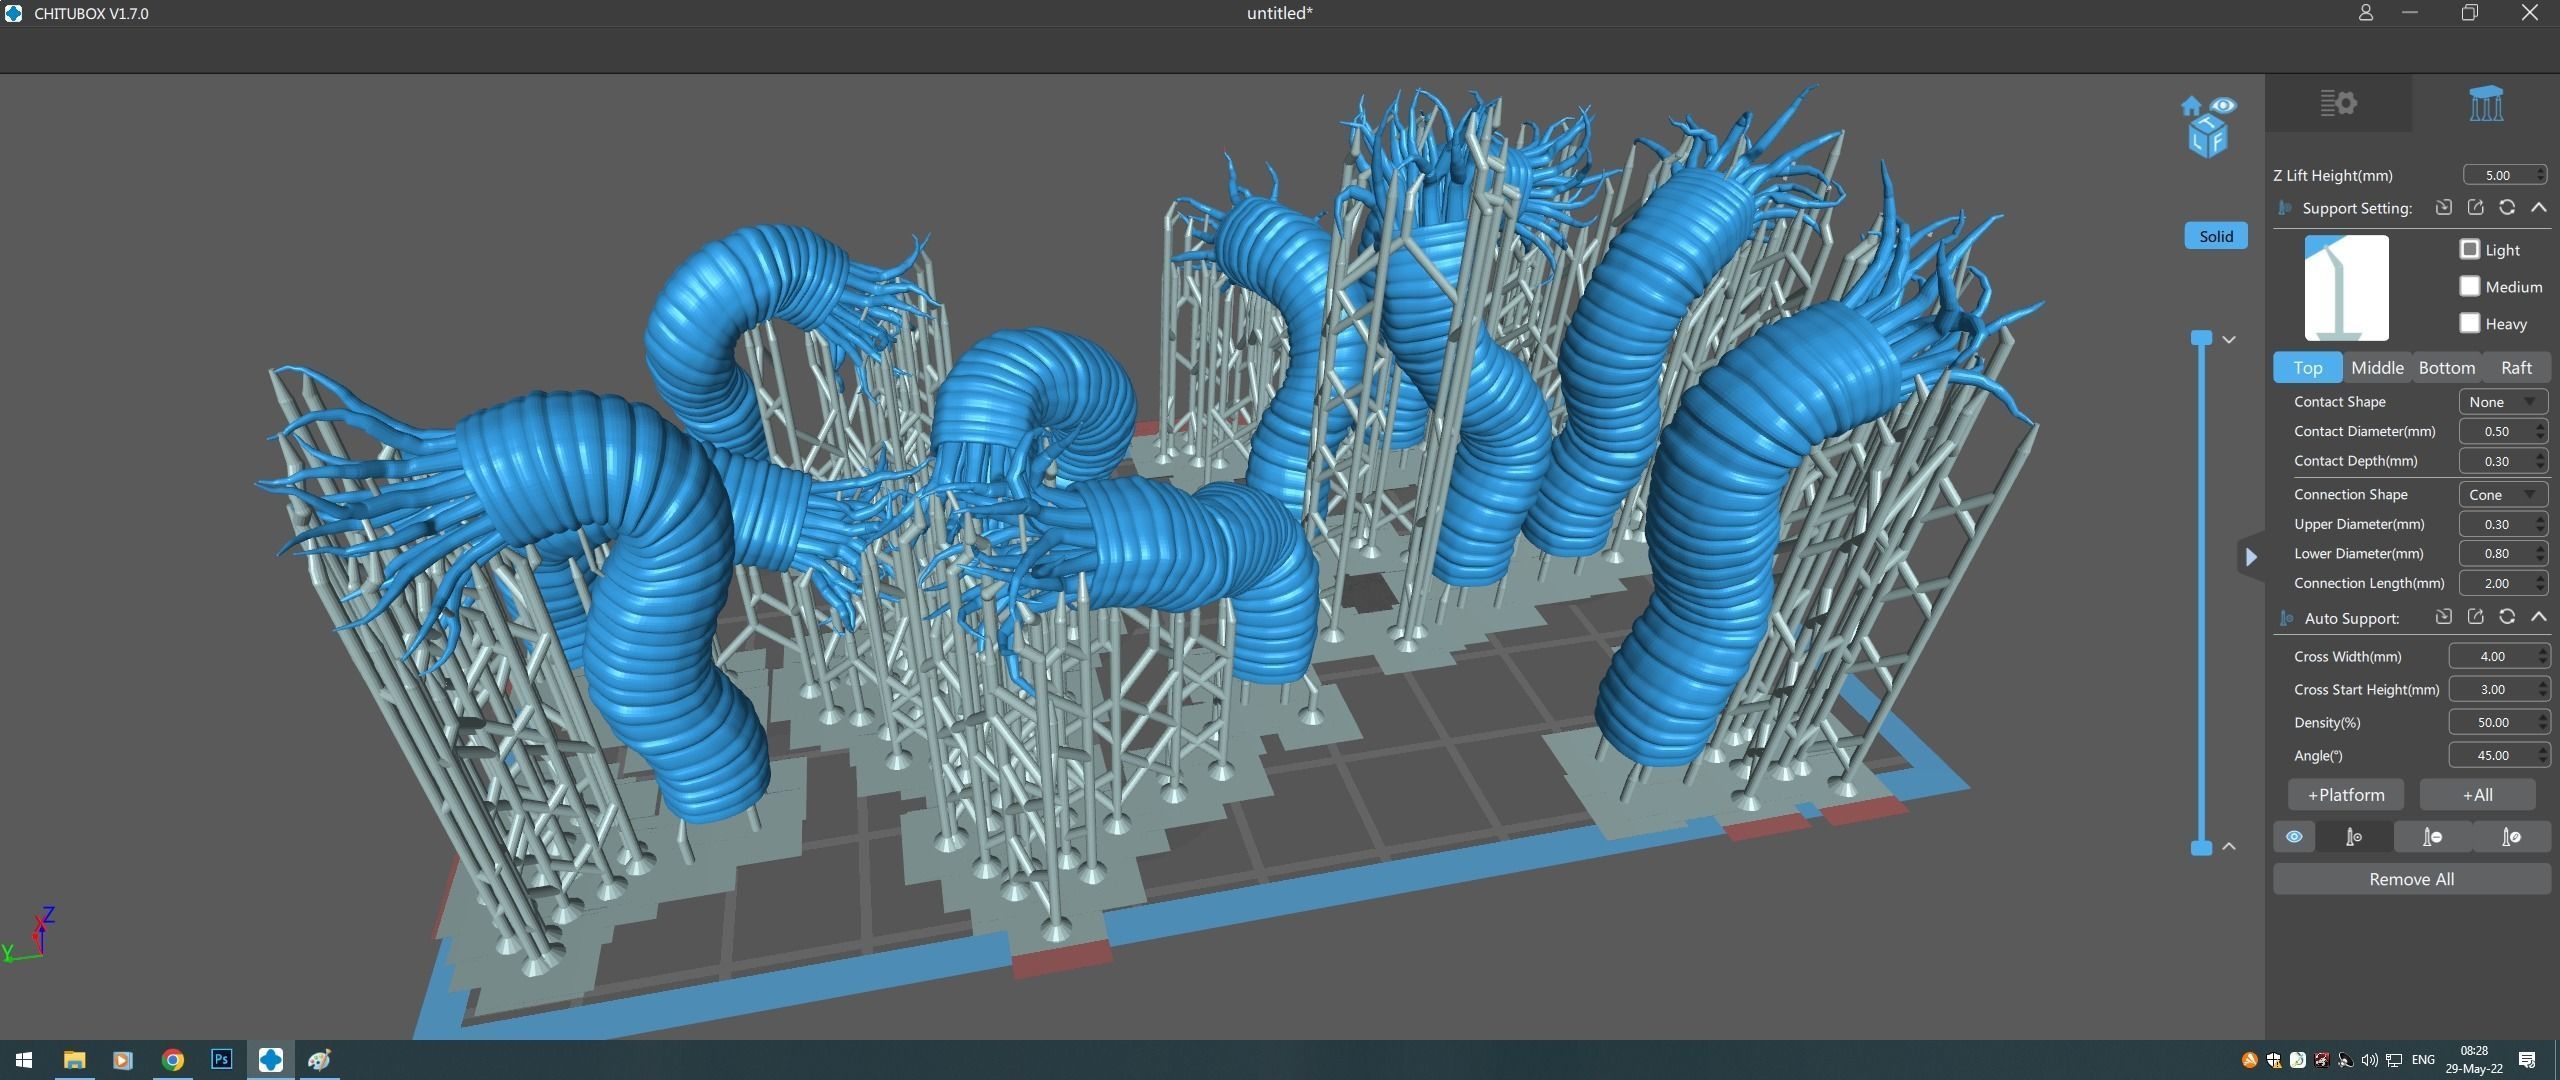
Task: Open the Contact Shape dropdown
Action: pos(2502,402)
